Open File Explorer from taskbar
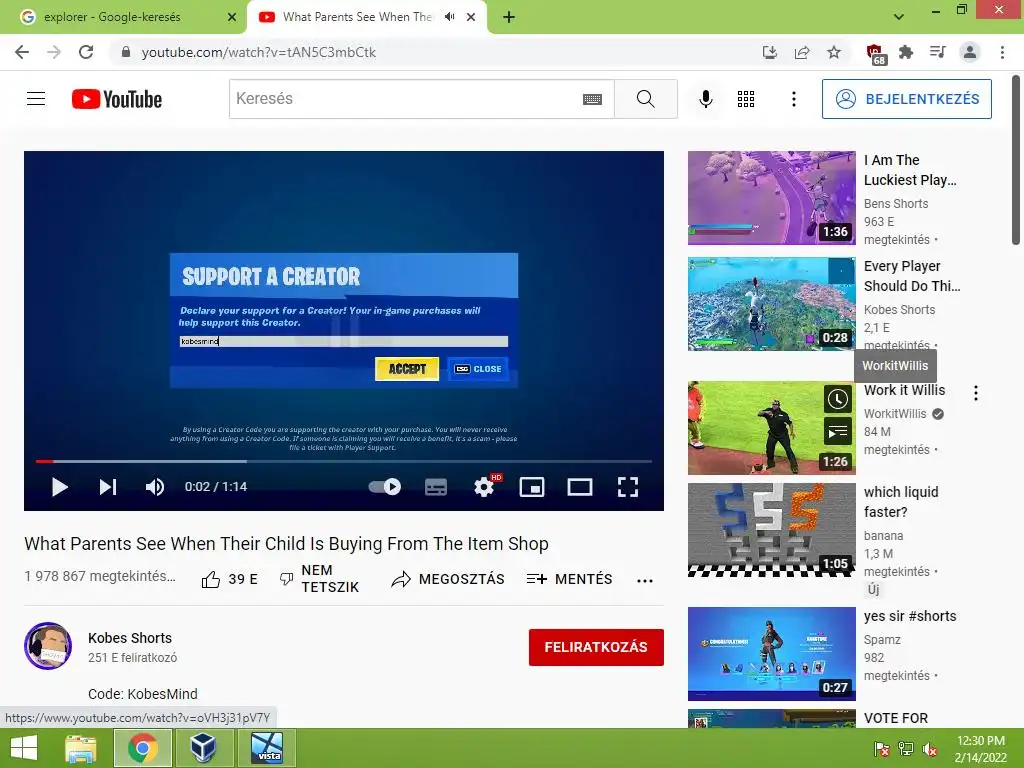The width and height of the screenshot is (1024, 768). 80,748
